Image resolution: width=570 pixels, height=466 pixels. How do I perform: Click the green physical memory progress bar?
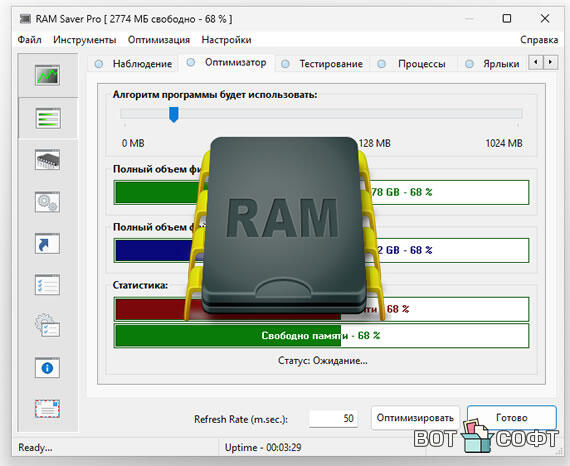tap(321, 192)
